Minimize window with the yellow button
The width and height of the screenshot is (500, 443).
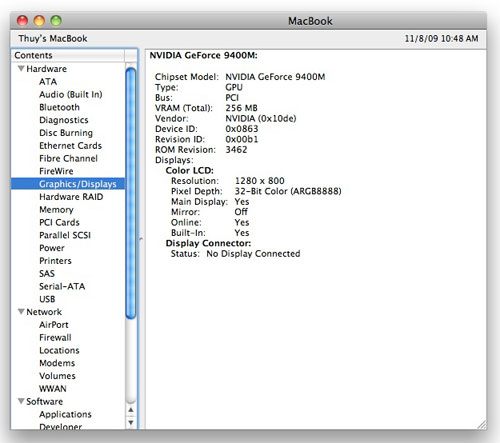coord(39,21)
